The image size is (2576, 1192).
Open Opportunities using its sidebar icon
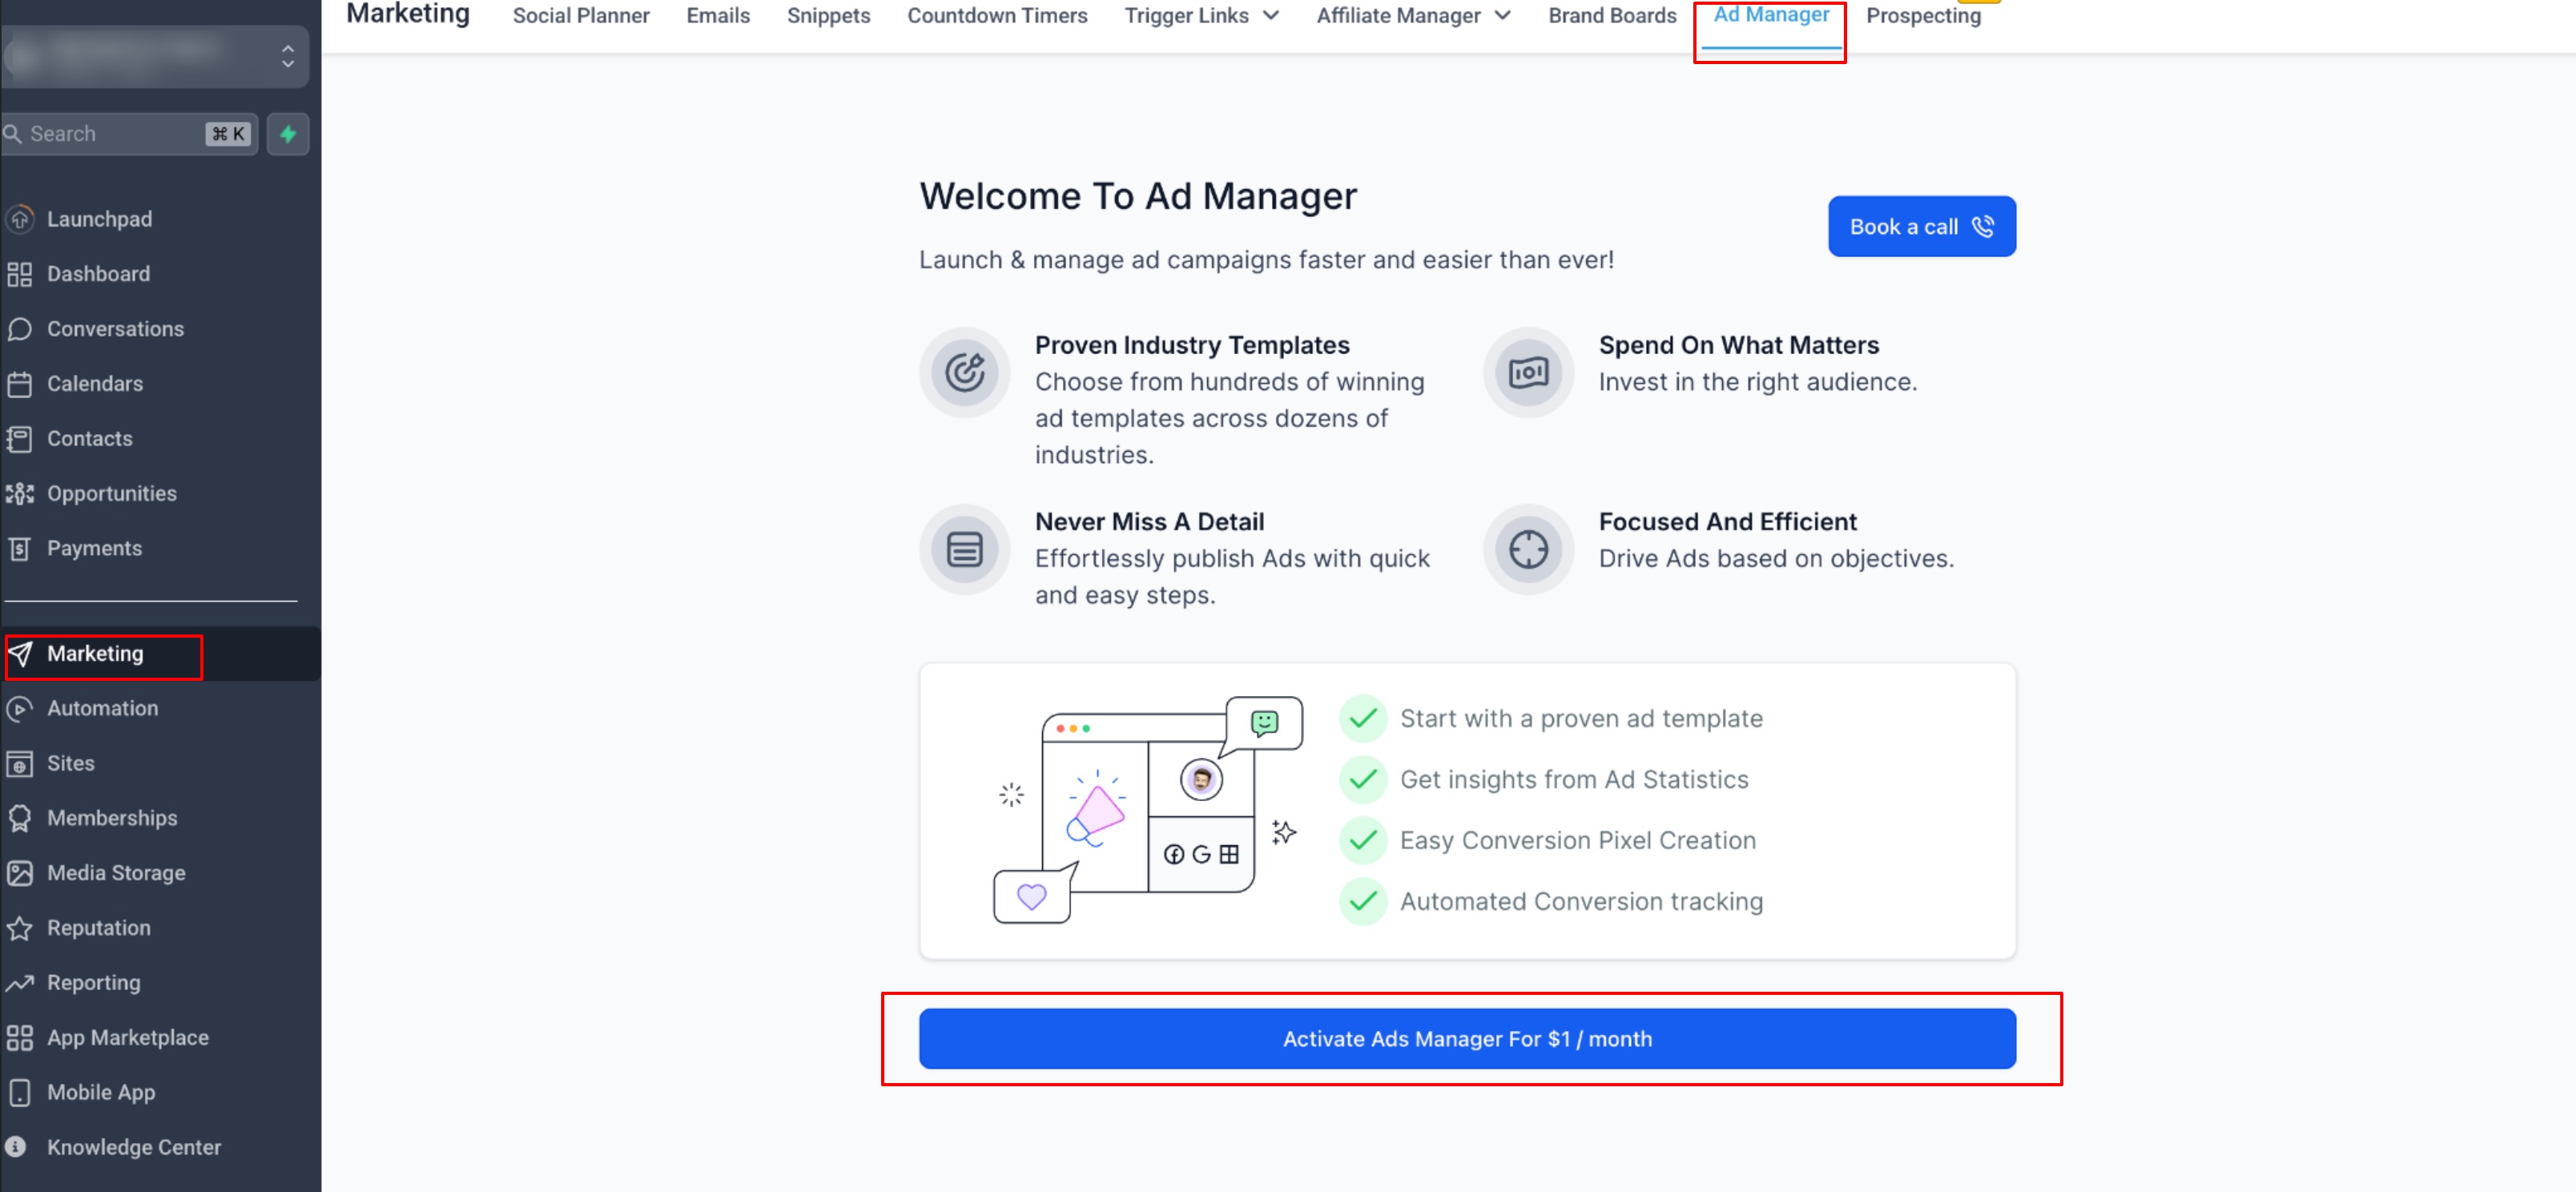point(20,494)
